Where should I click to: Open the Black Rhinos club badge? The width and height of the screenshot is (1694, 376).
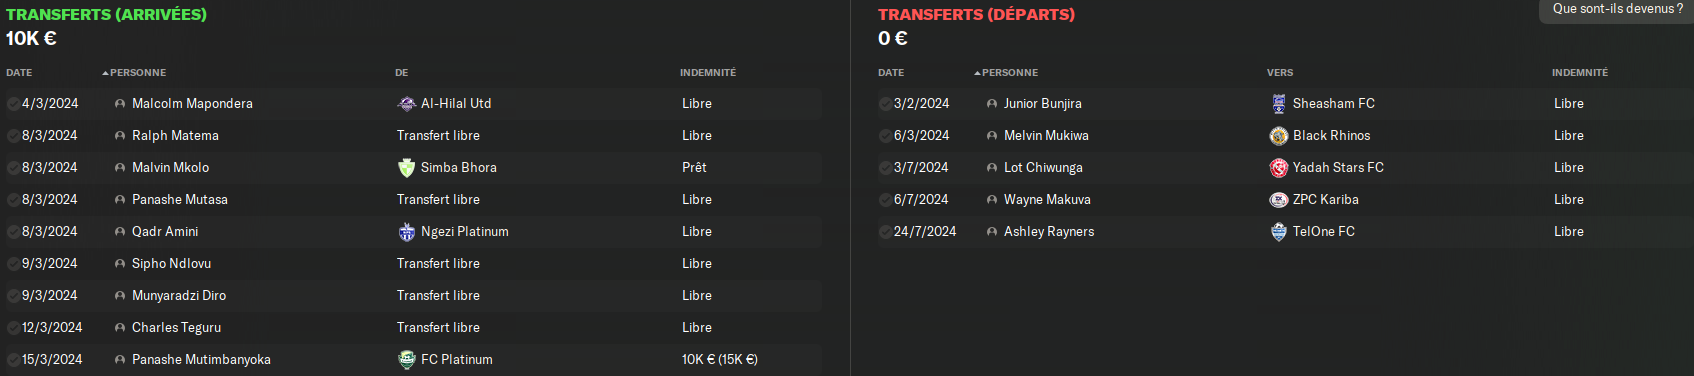tap(1278, 136)
